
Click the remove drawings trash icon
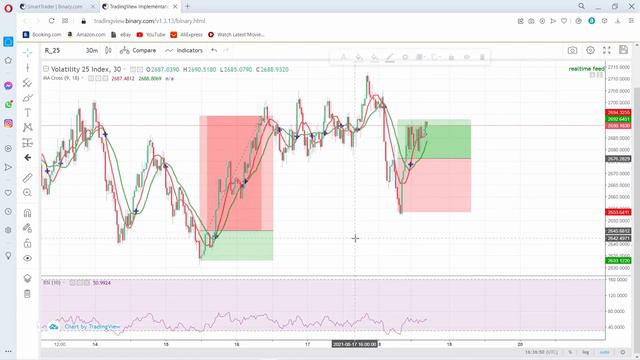(27, 293)
